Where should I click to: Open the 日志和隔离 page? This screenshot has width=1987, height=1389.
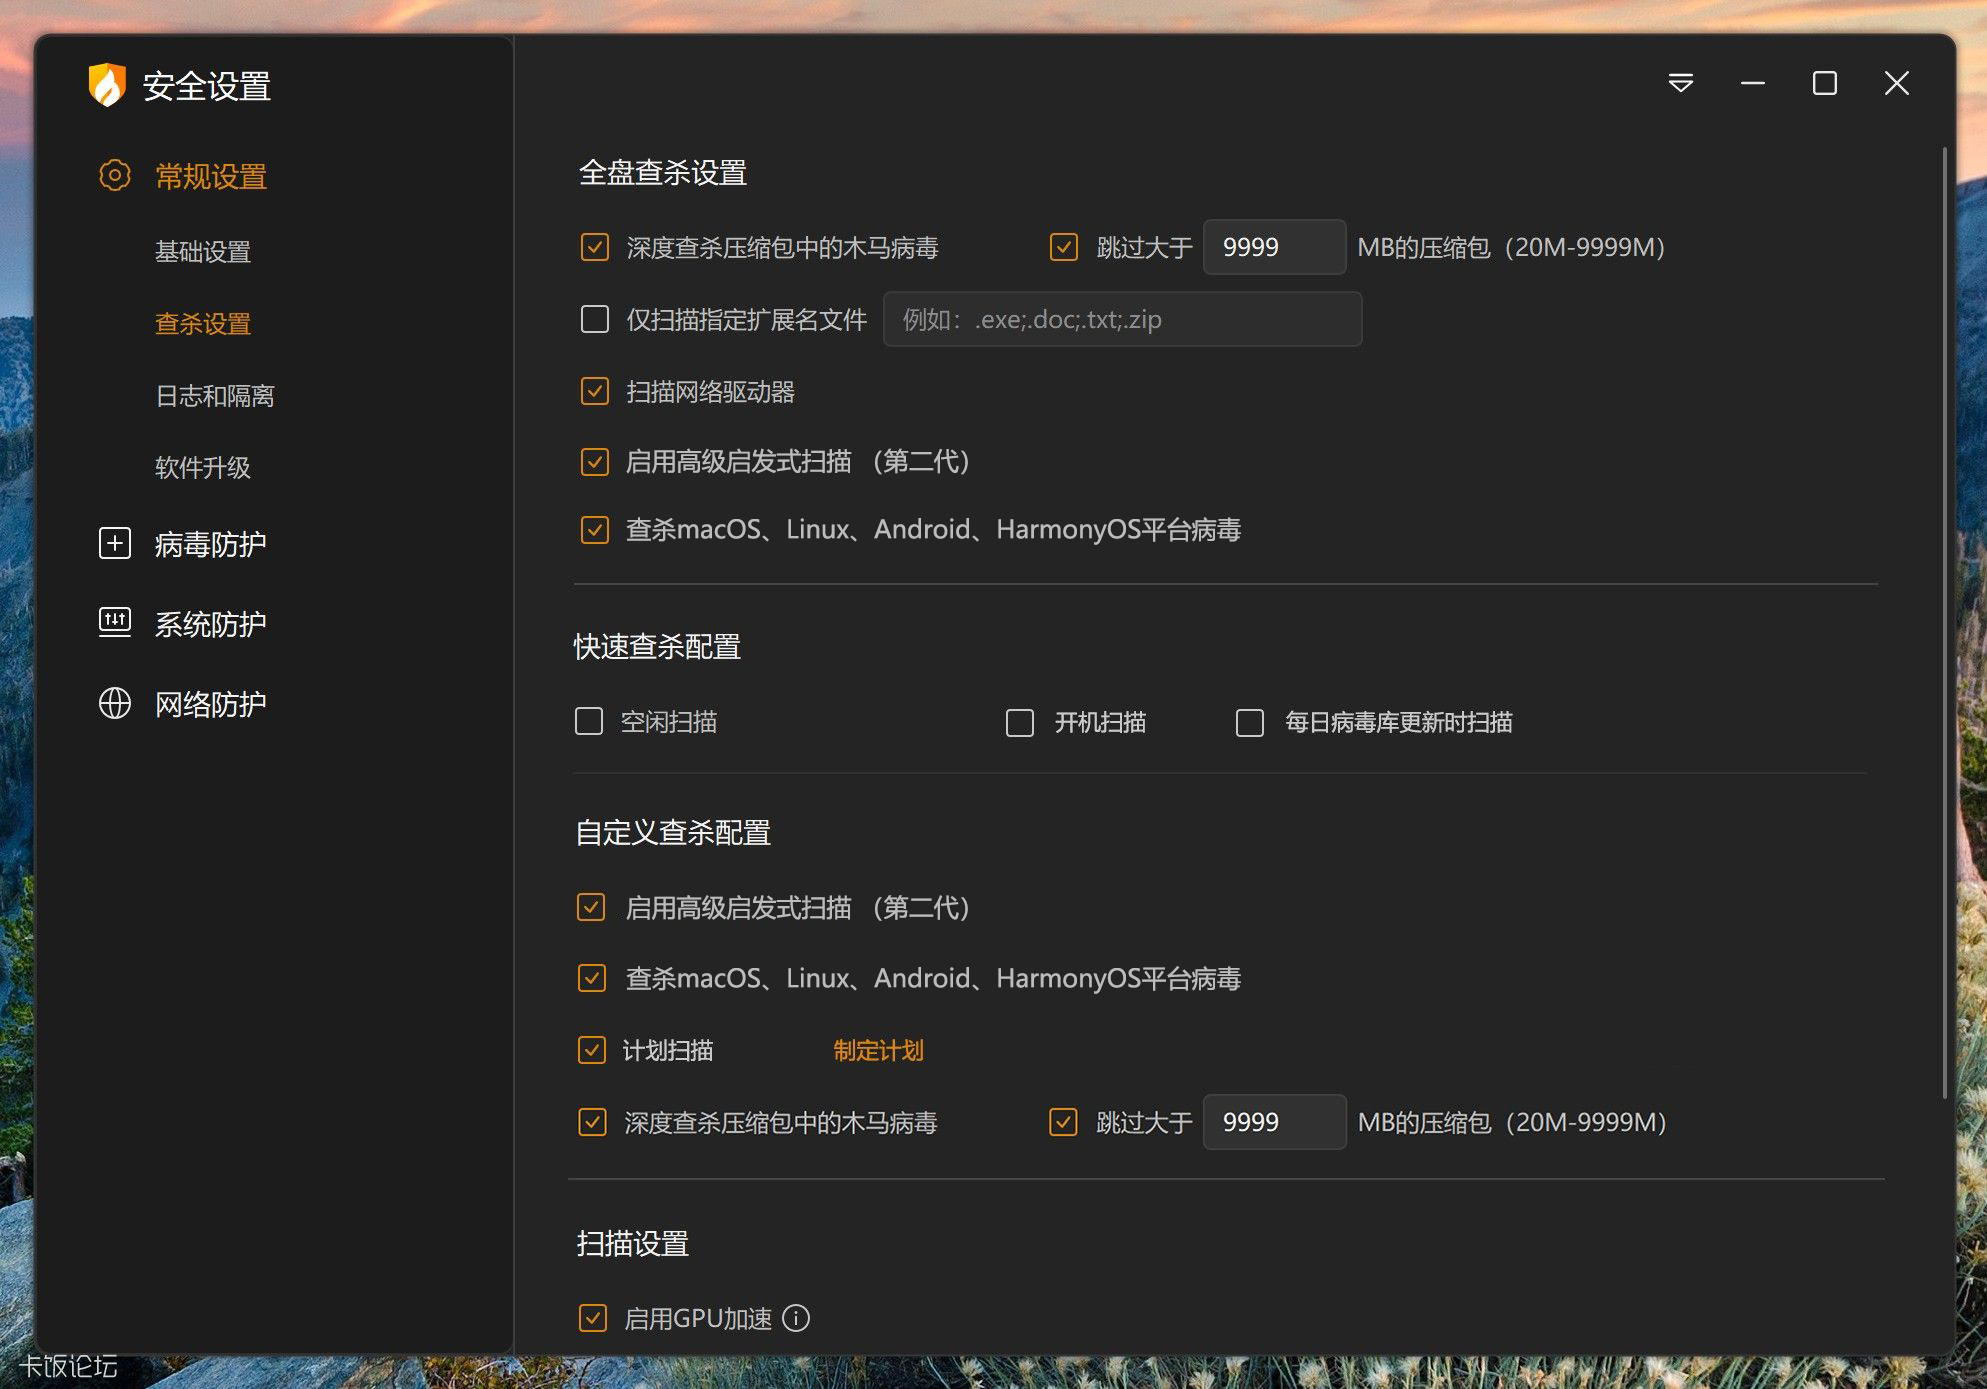[x=215, y=396]
